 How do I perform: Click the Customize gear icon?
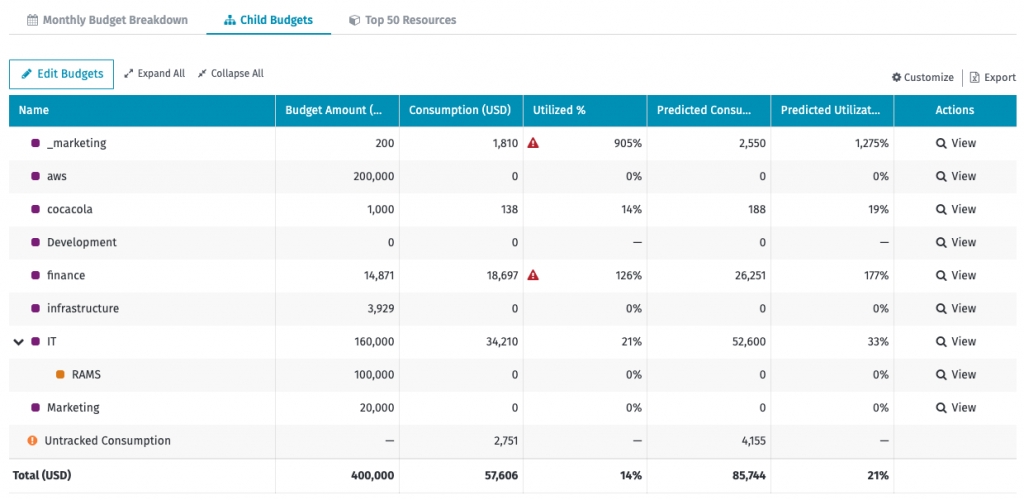click(897, 77)
